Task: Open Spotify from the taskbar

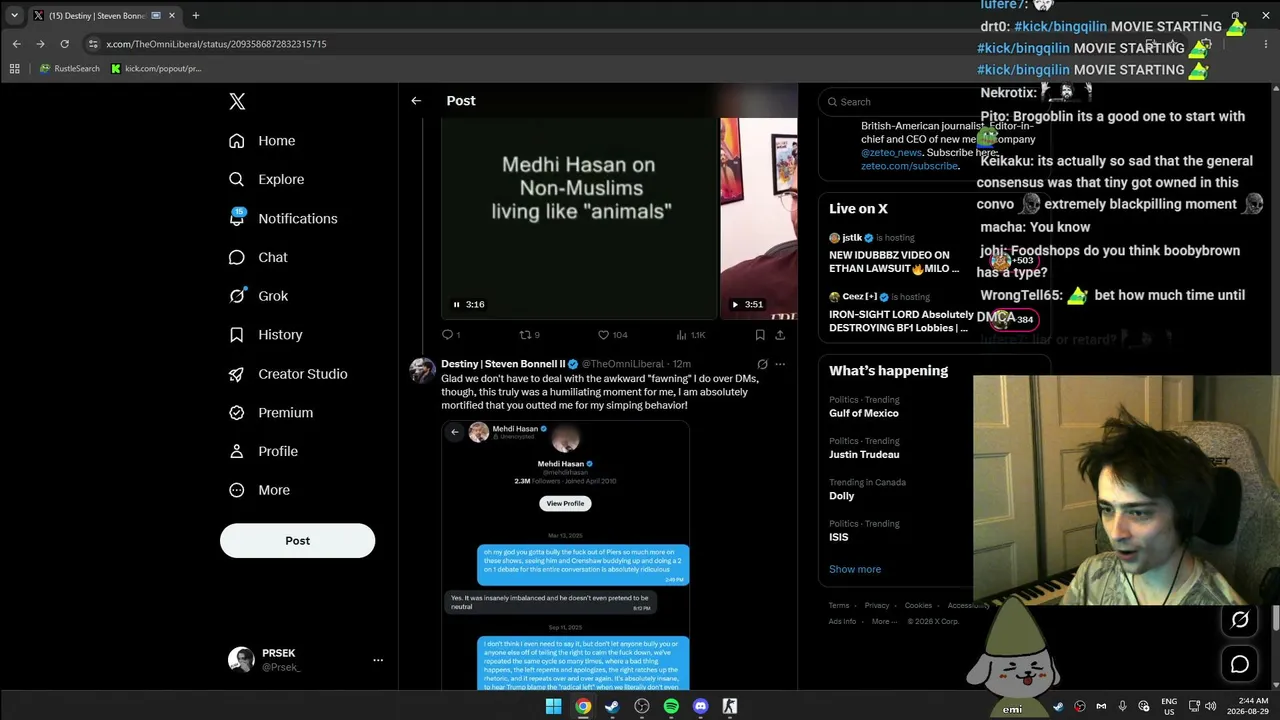Action: [x=671, y=706]
